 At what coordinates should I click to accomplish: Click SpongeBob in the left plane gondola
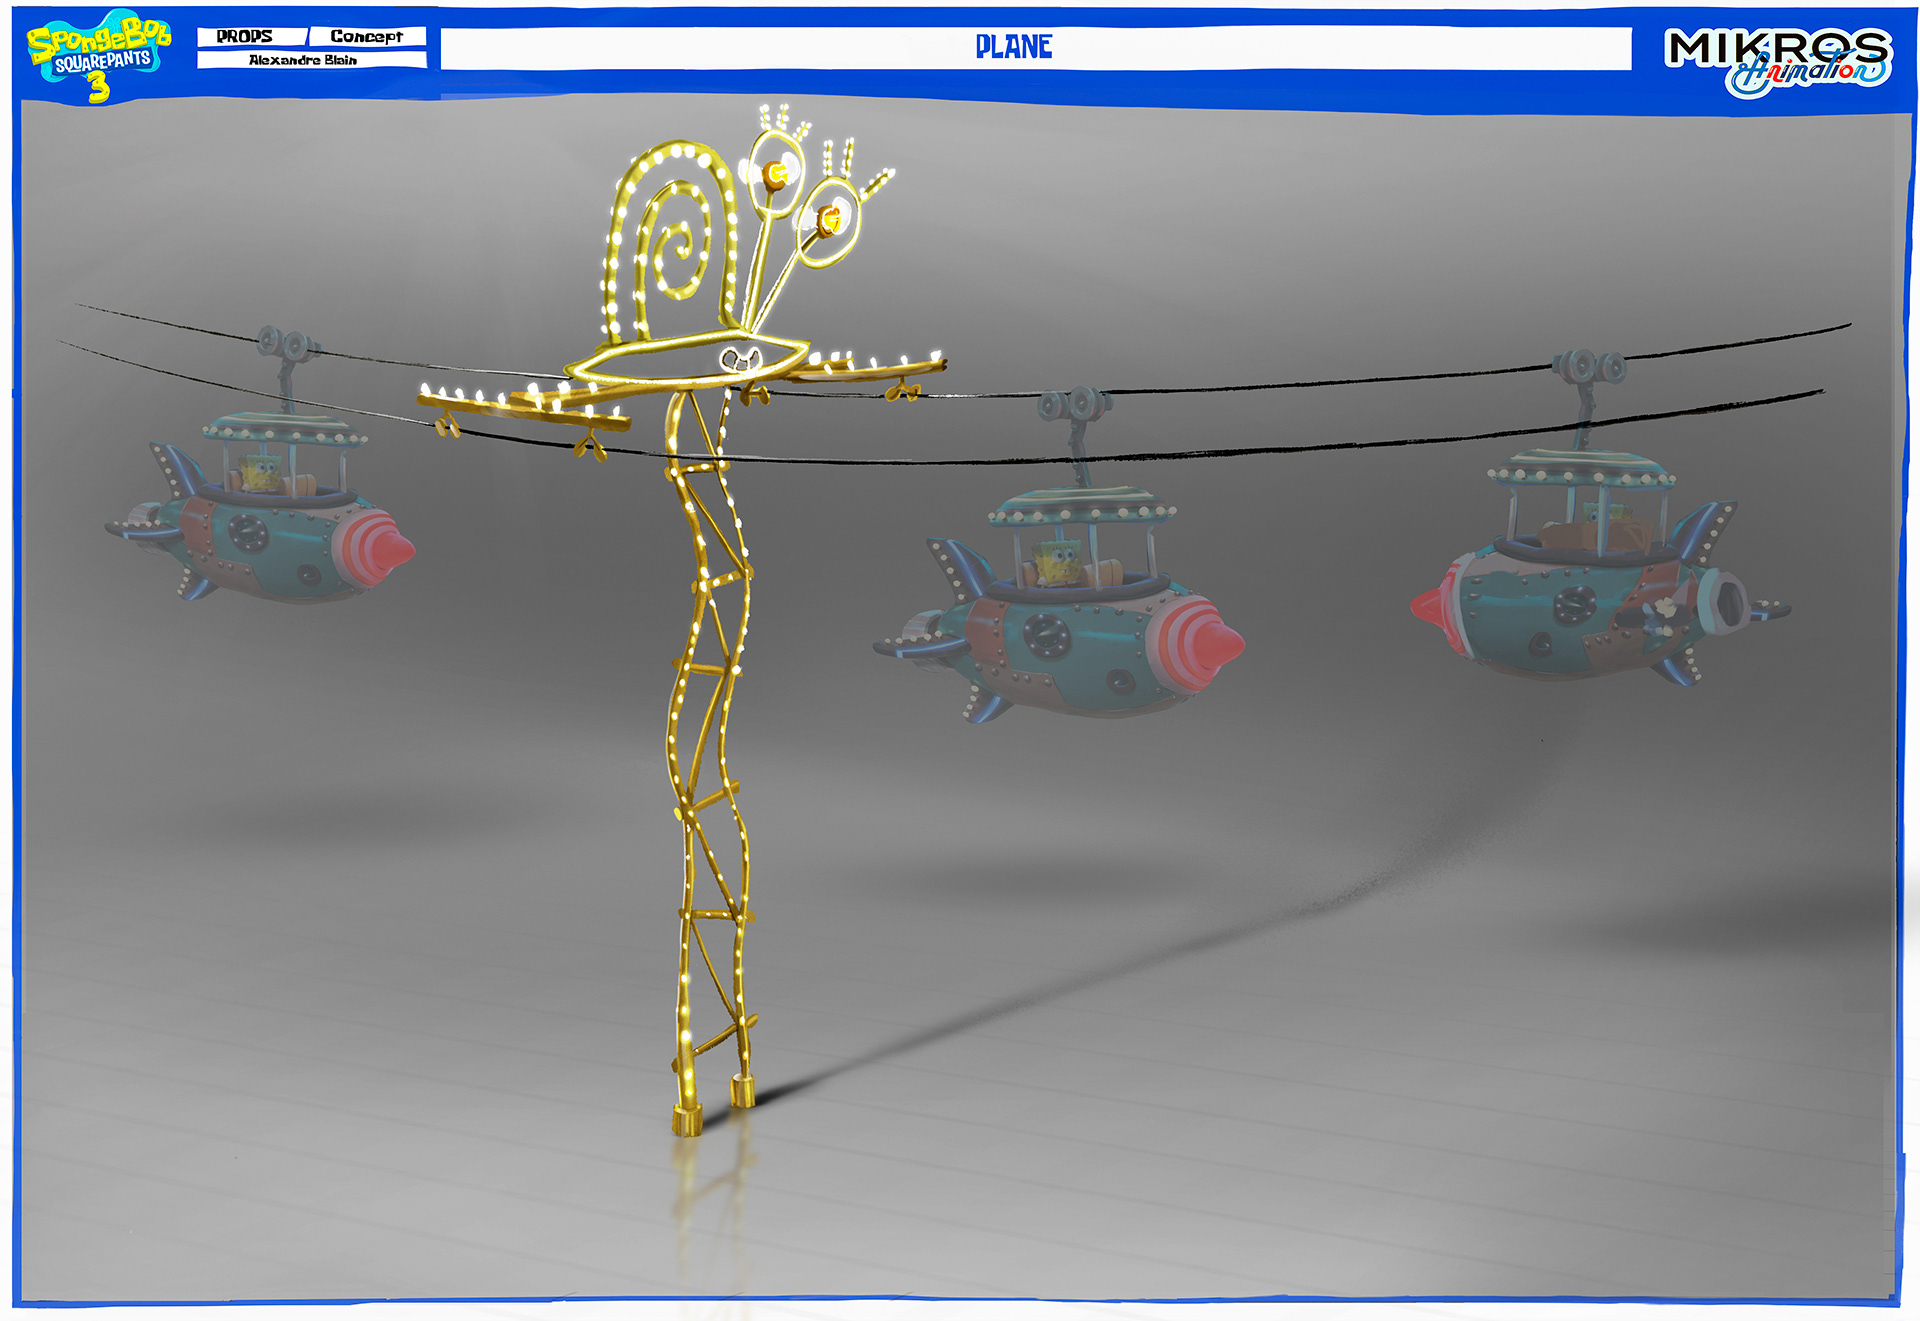[x=262, y=474]
